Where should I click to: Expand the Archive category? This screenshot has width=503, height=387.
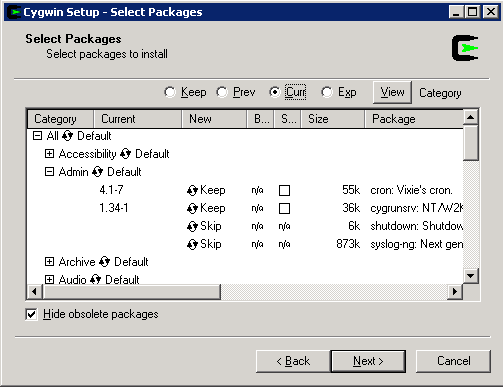click(49, 262)
